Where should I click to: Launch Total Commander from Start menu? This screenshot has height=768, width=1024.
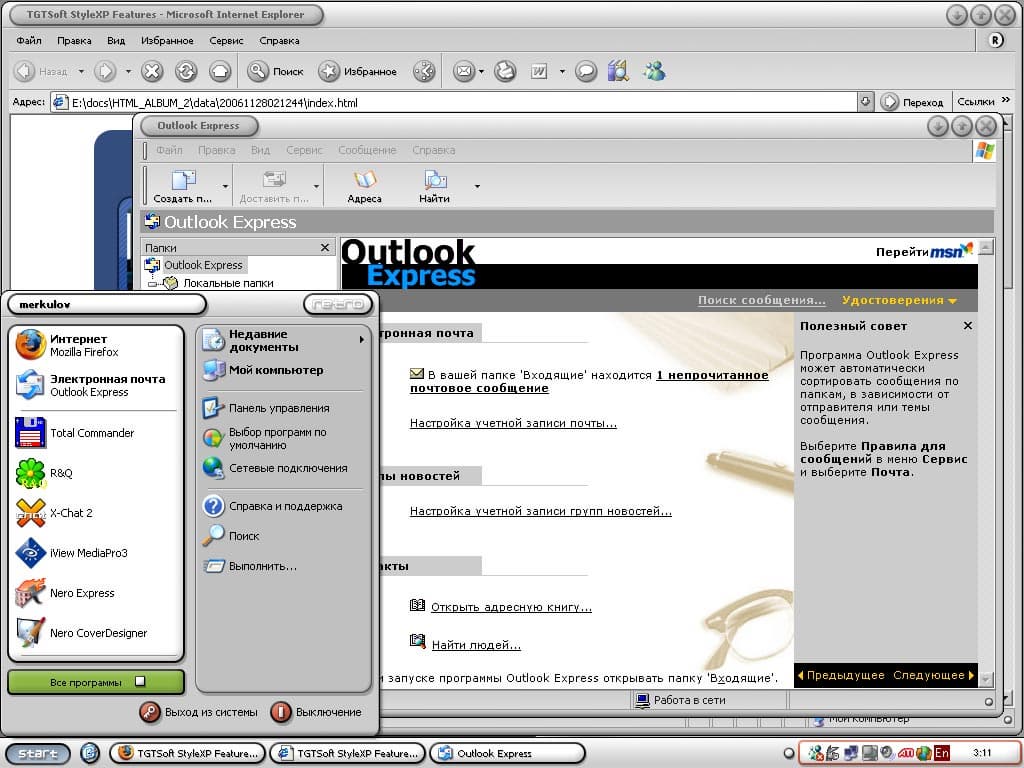95,433
